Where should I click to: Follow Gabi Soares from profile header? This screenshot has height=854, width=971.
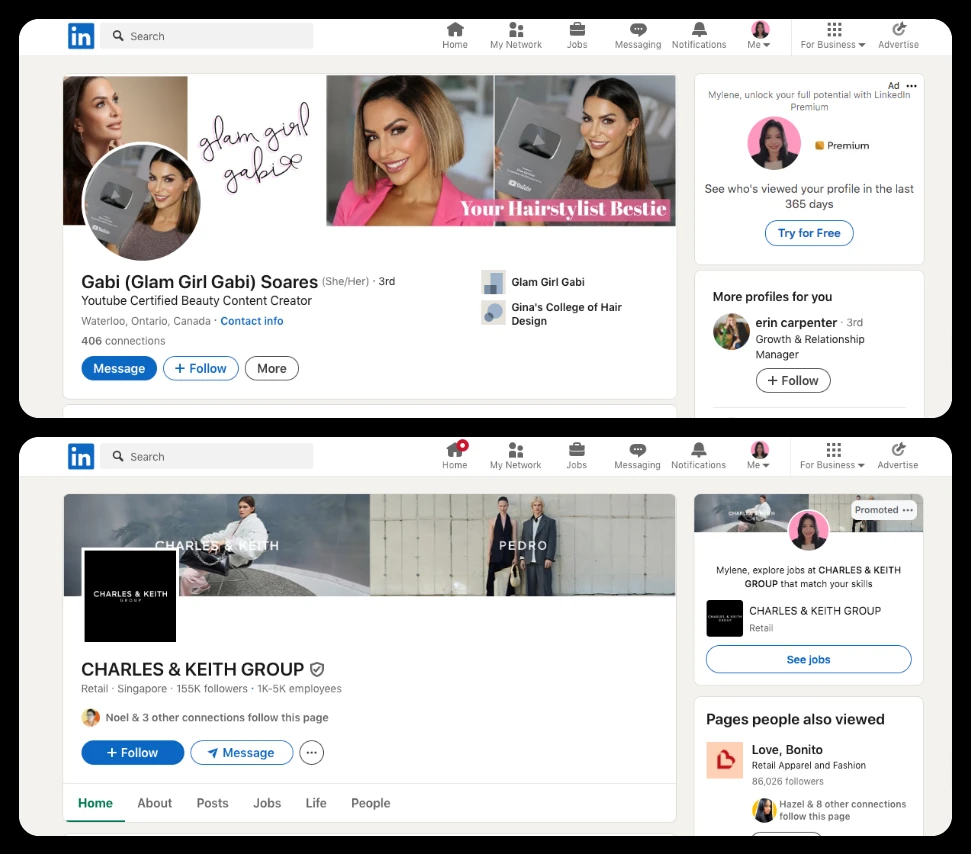(201, 368)
